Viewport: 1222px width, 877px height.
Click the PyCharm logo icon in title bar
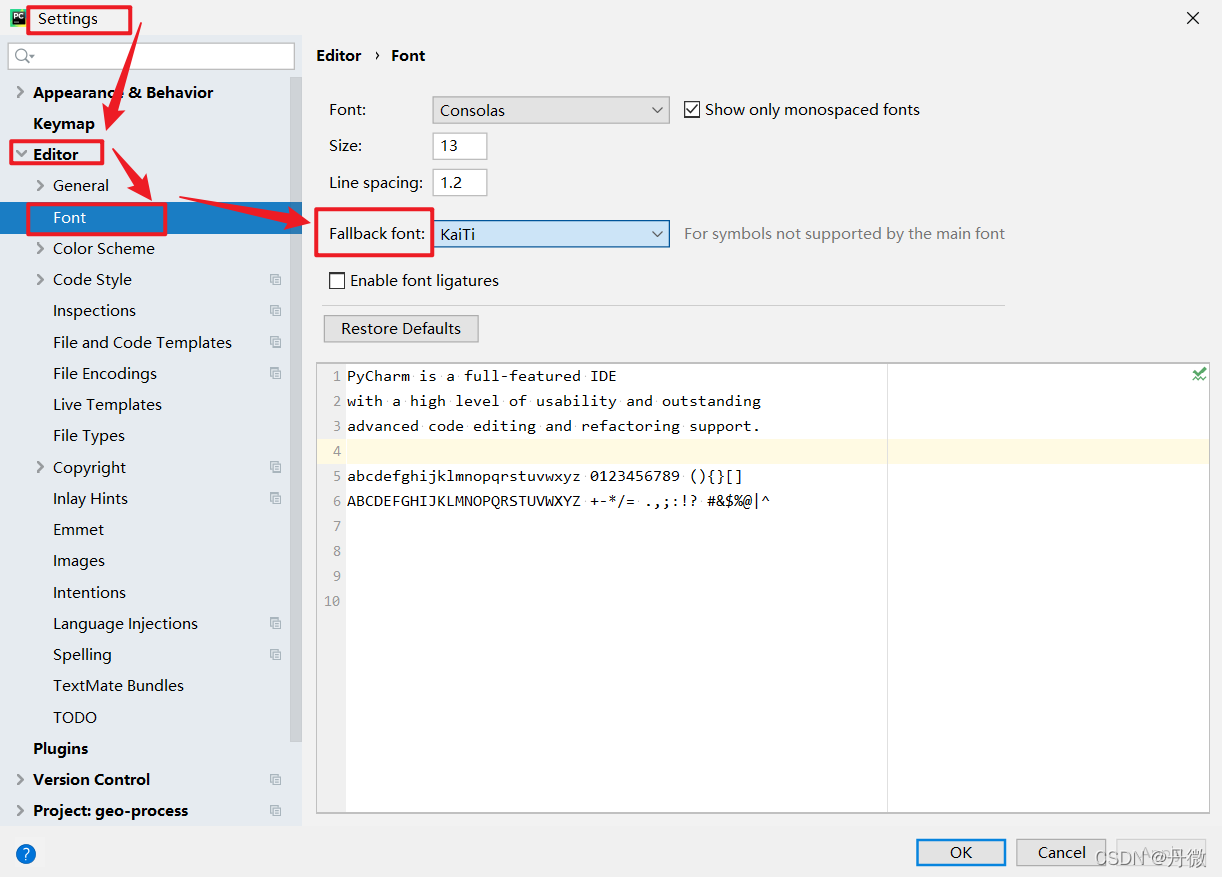(17, 17)
